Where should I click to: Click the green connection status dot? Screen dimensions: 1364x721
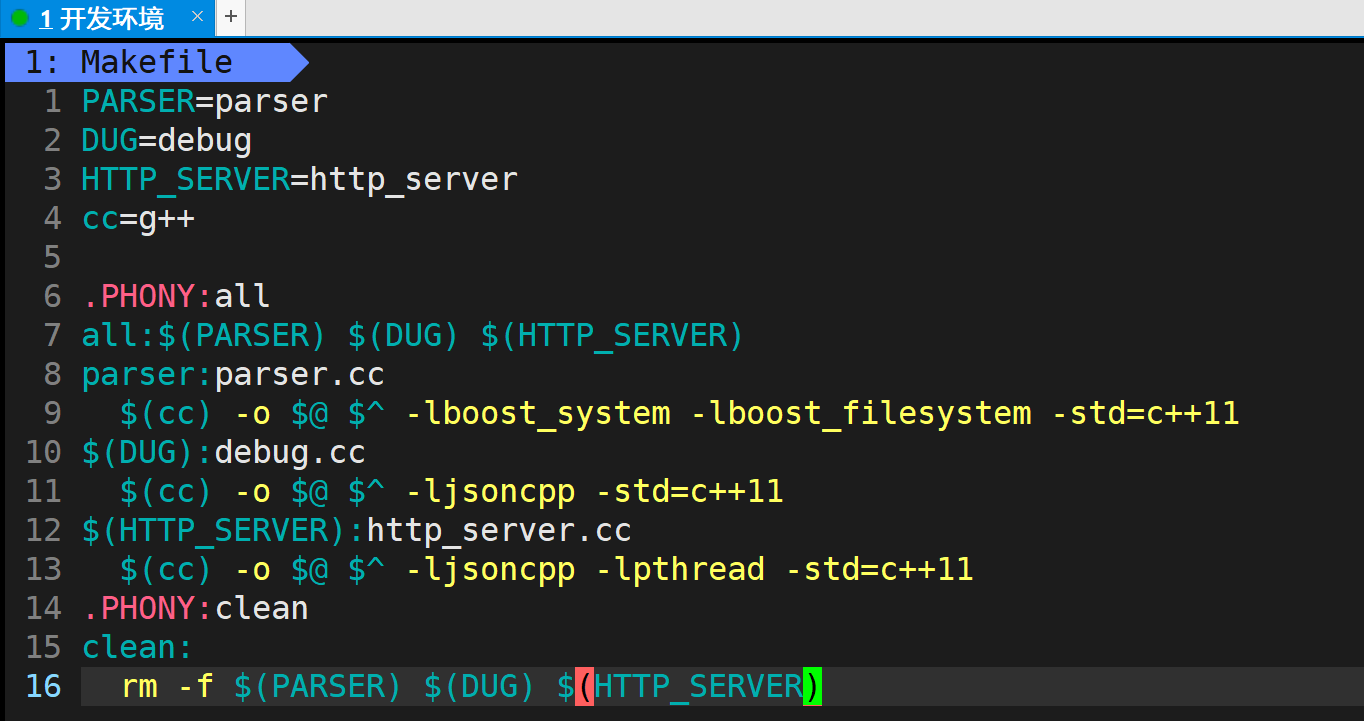click(20, 17)
